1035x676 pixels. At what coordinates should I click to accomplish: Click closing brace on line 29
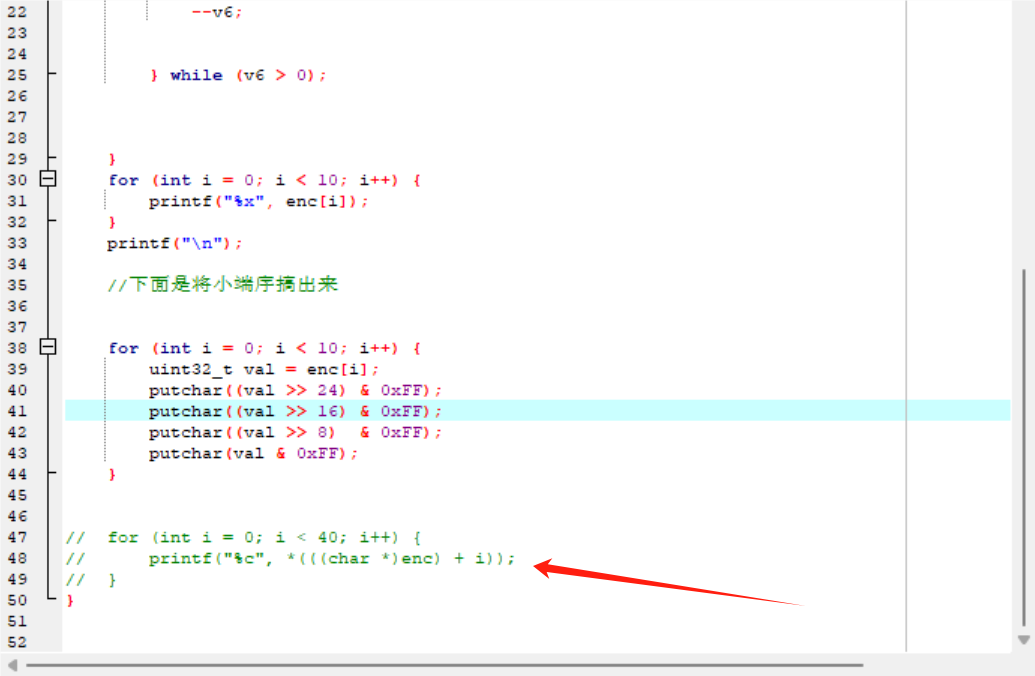pyautogui.click(x=112, y=159)
